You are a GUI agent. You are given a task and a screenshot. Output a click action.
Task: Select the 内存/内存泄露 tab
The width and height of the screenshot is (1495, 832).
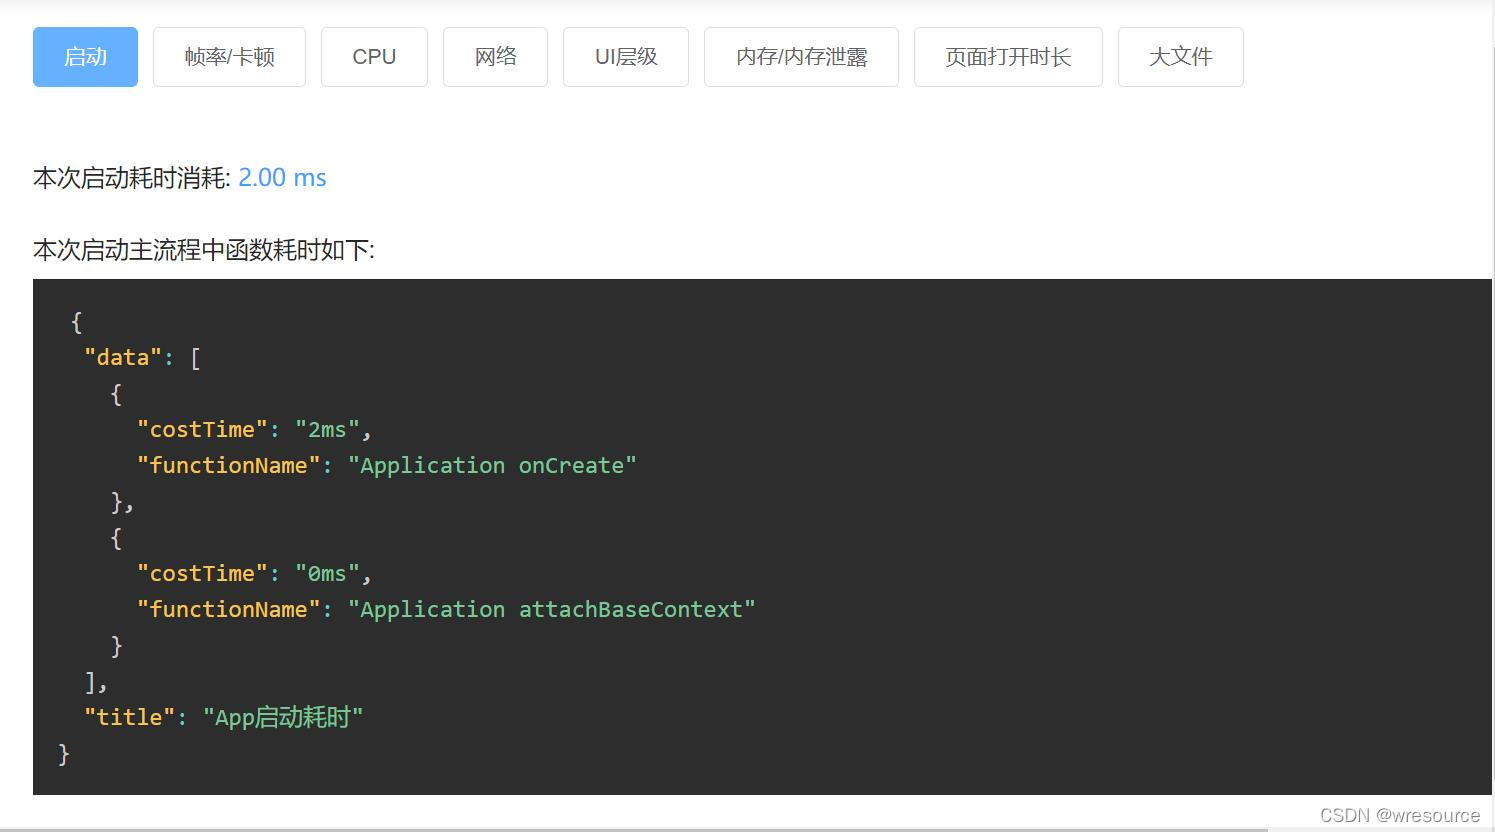pyautogui.click(x=801, y=57)
